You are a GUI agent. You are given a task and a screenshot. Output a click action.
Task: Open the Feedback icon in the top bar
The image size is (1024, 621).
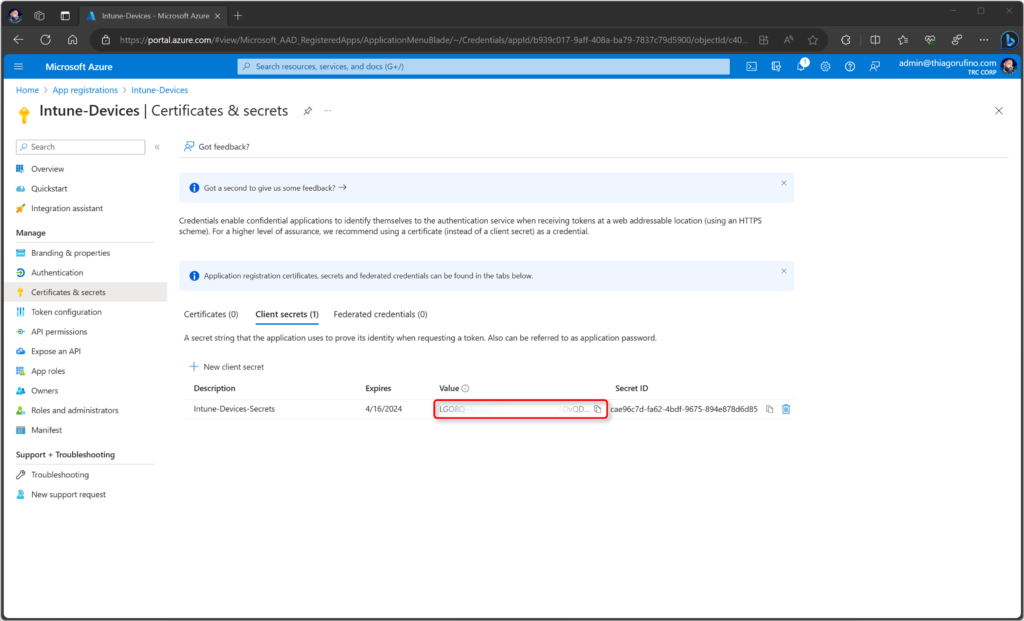876,66
